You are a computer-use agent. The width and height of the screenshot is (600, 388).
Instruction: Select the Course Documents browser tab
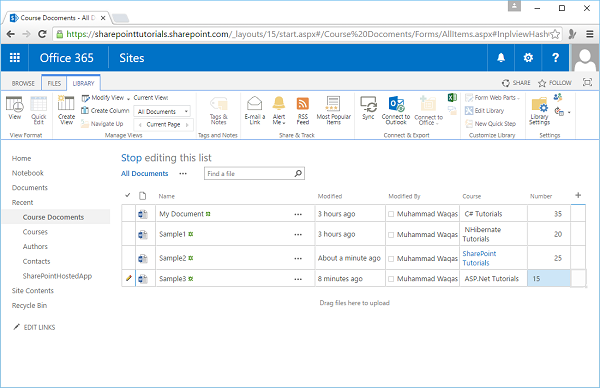(x=57, y=18)
